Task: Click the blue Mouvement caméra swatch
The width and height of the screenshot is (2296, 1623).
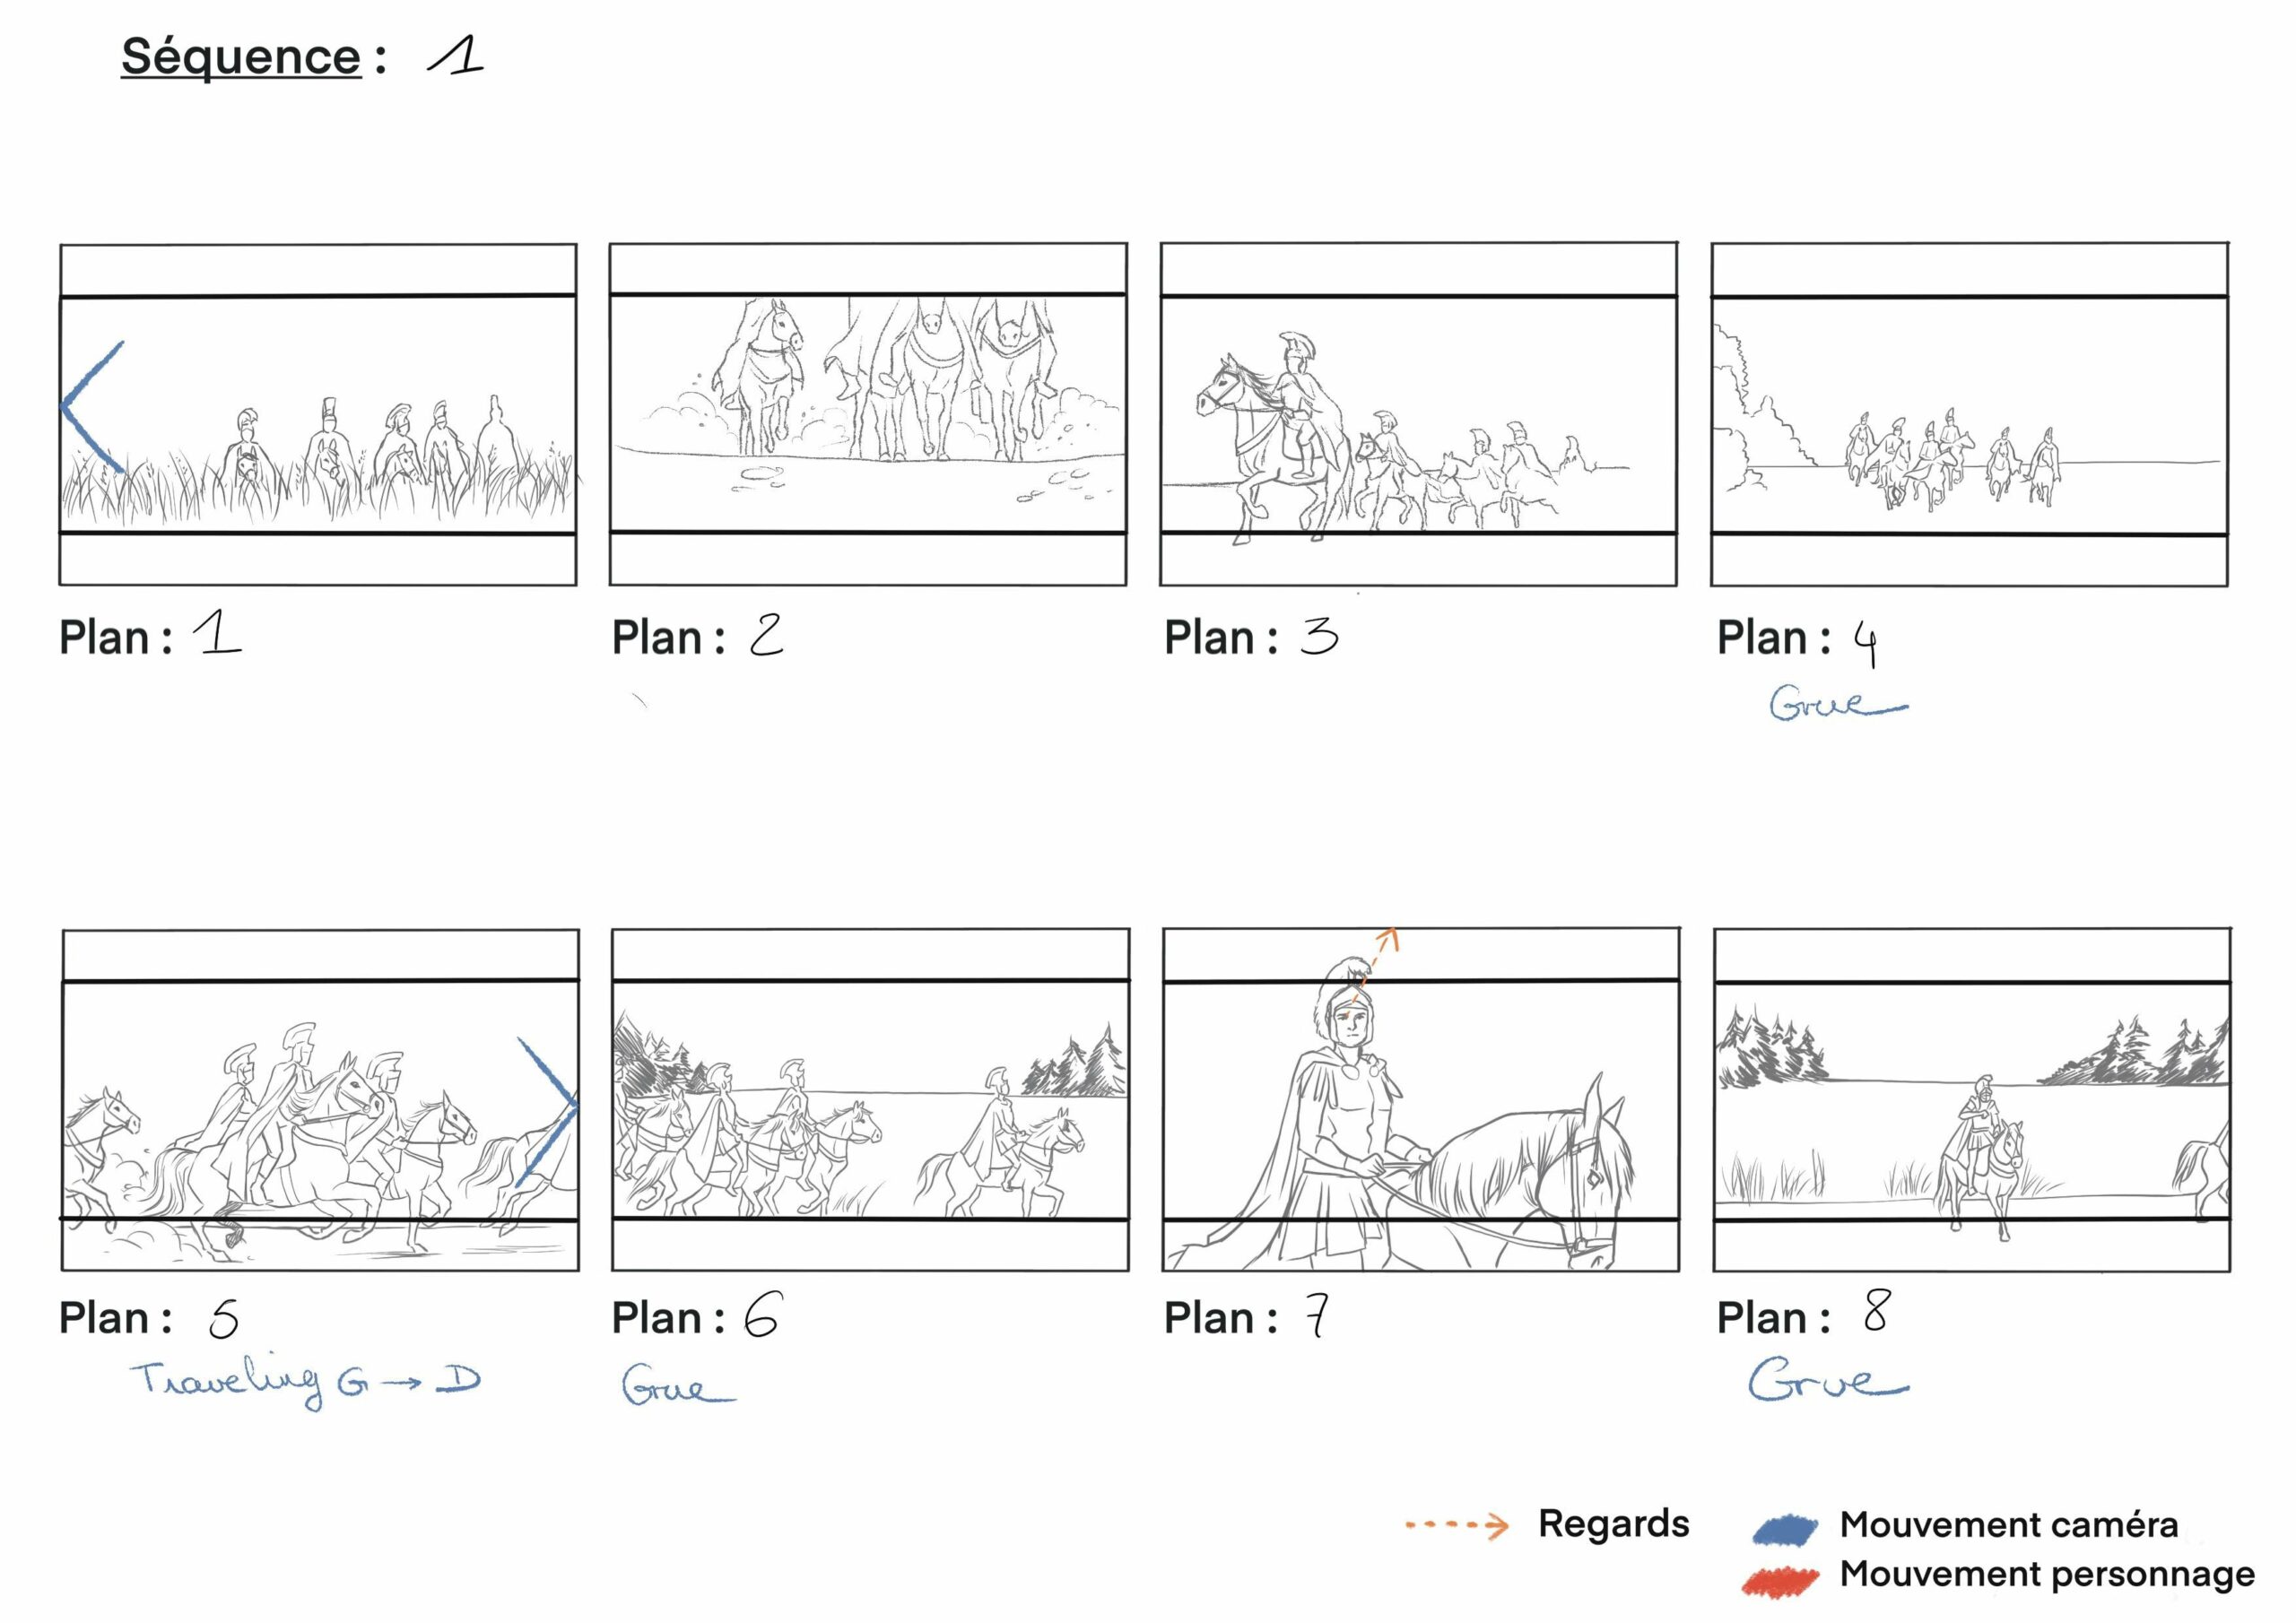Action: 1785,1529
